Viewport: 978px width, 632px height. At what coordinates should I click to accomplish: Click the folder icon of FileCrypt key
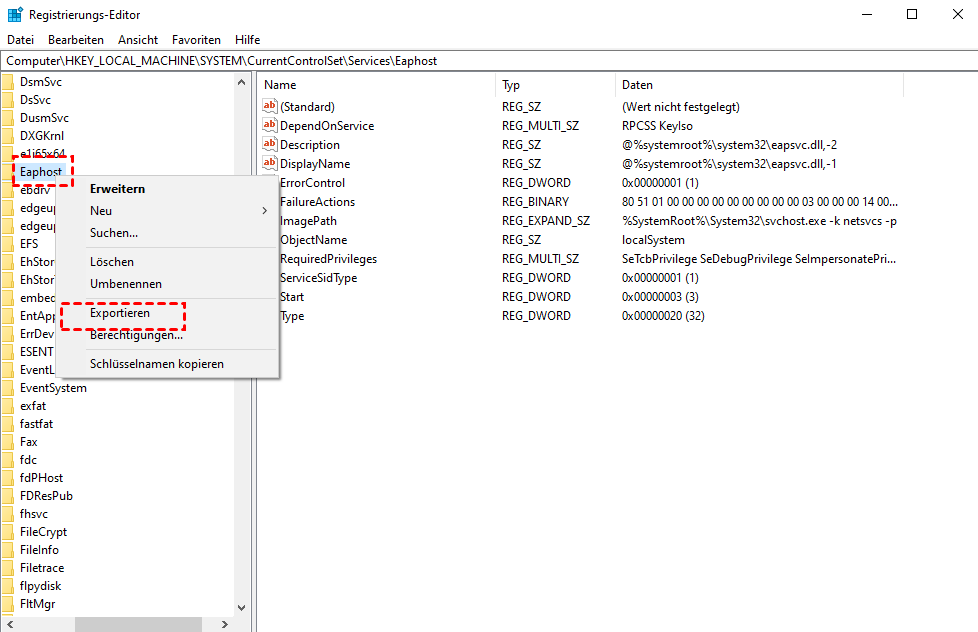(8, 532)
